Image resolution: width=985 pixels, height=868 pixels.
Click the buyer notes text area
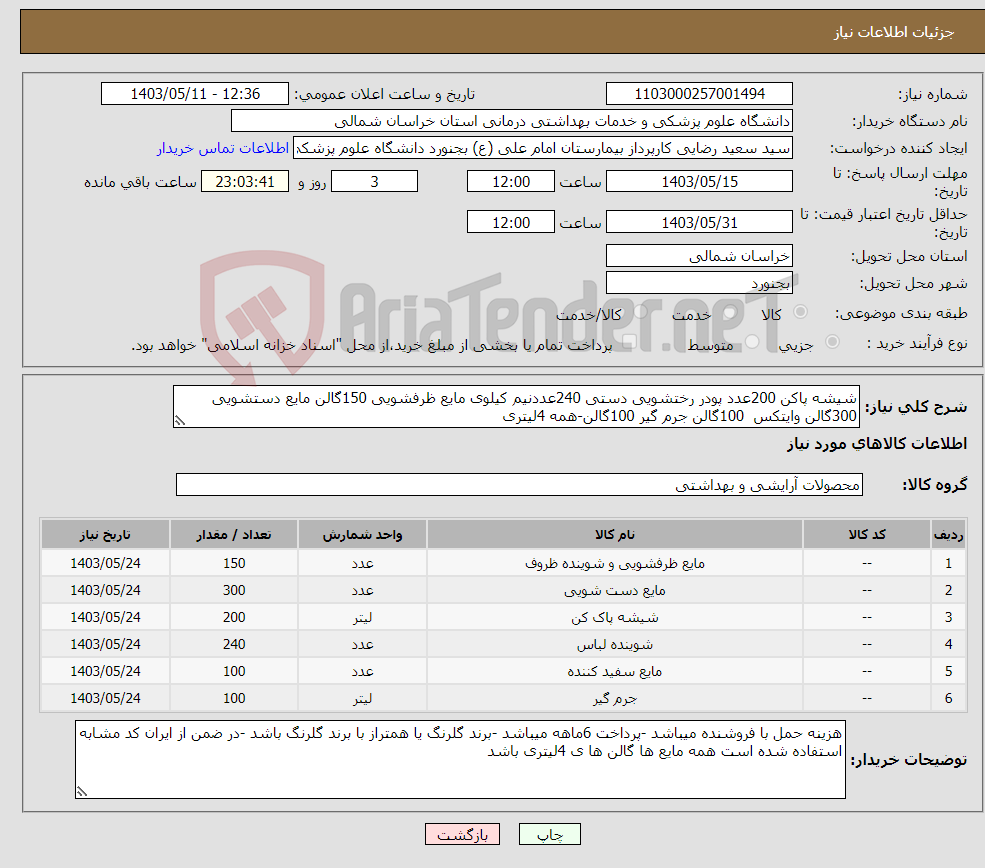pos(460,759)
